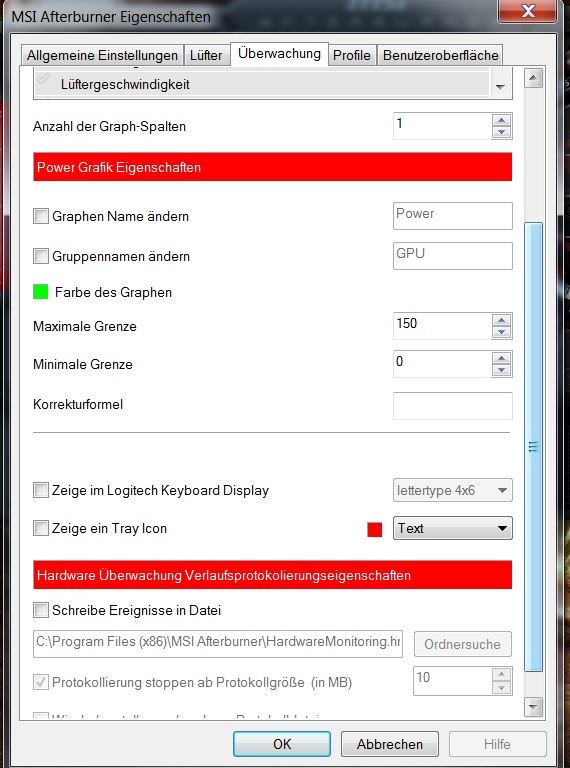The image size is (570, 768).
Task: Increase Minimale Grenze with up arrow
Action: tap(501, 358)
